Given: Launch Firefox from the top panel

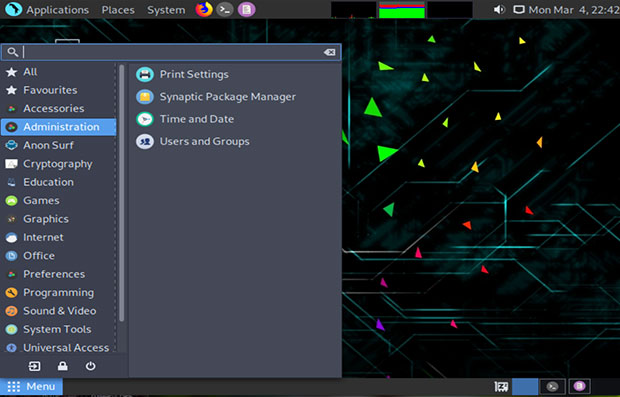Looking at the screenshot, I should [x=204, y=9].
